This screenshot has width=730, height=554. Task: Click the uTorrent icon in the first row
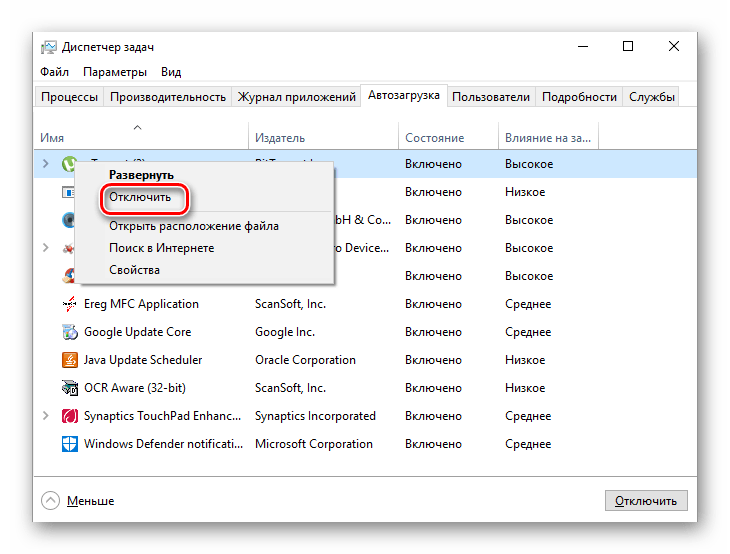[68, 164]
